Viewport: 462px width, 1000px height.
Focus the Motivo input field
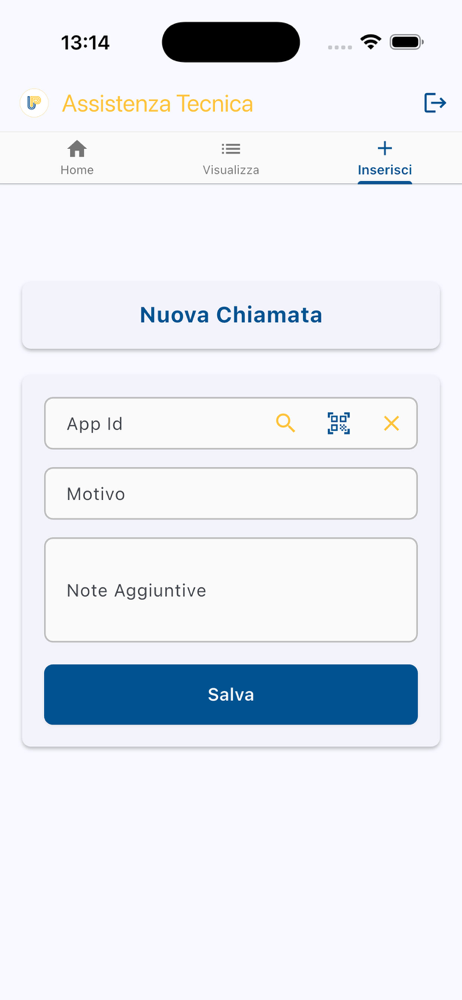(x=231, y=494)
